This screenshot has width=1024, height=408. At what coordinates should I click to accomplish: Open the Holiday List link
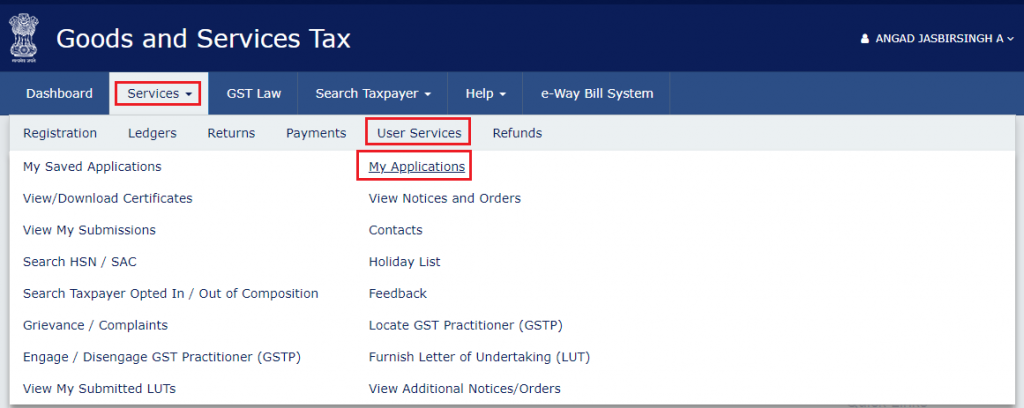(405, 262)
